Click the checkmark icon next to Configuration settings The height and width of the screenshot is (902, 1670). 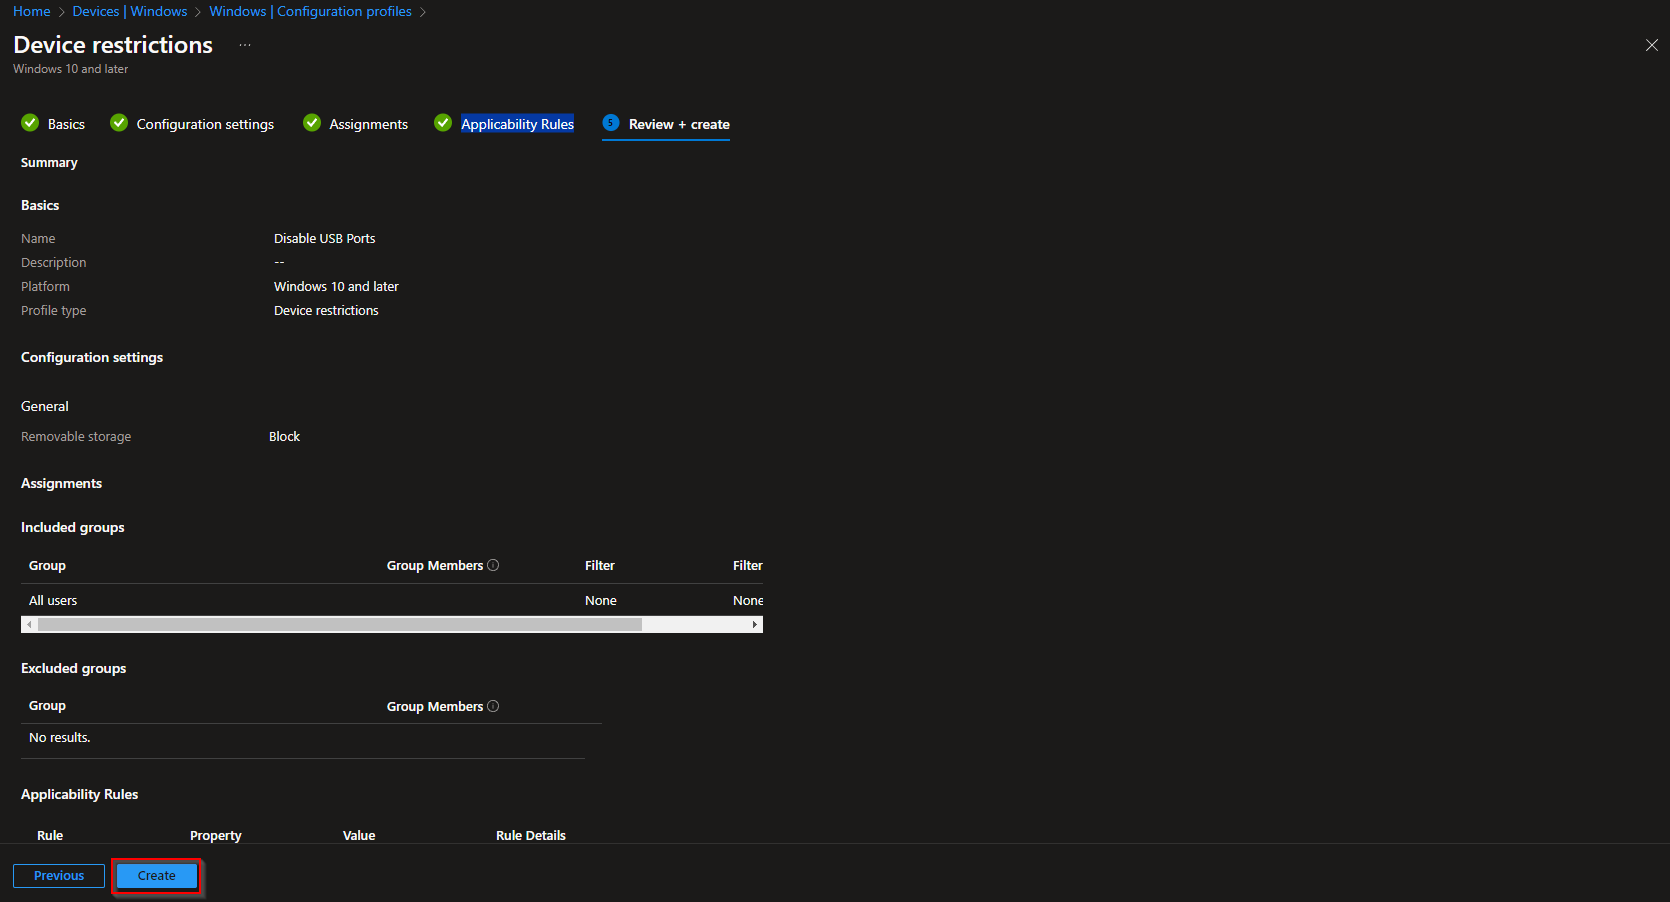click(119, 122)
